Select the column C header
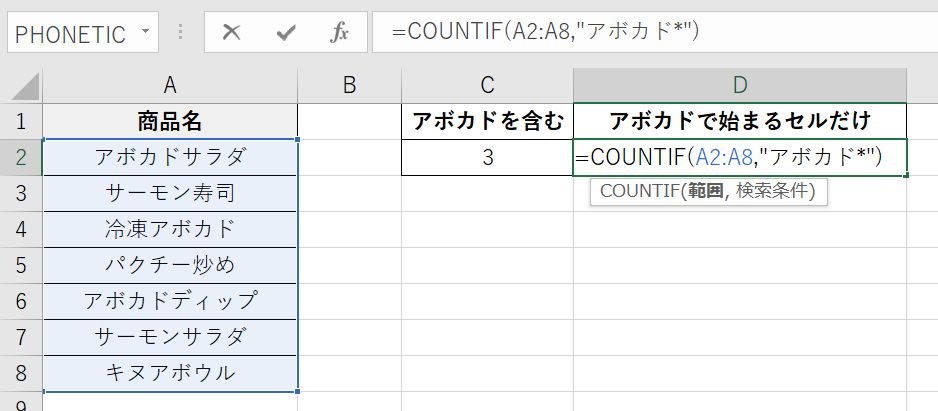The width and height of the screenshot is (938, 411). 487,85
